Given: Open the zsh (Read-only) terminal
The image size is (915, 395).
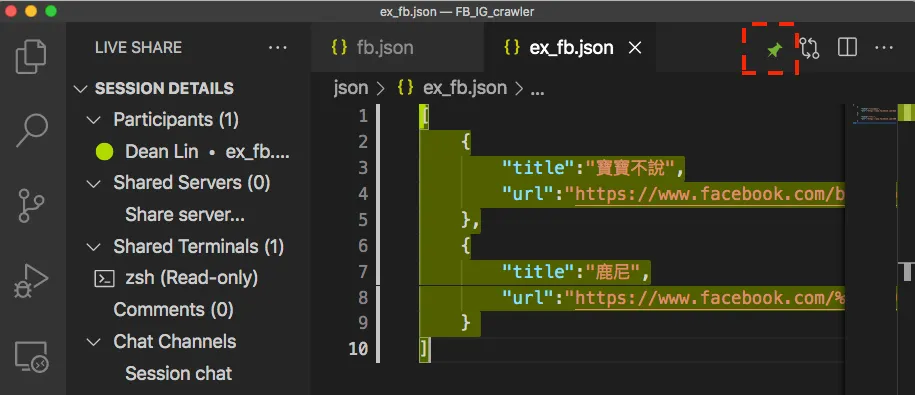Looking at the screenshot, I should click(x=191, y=278).
